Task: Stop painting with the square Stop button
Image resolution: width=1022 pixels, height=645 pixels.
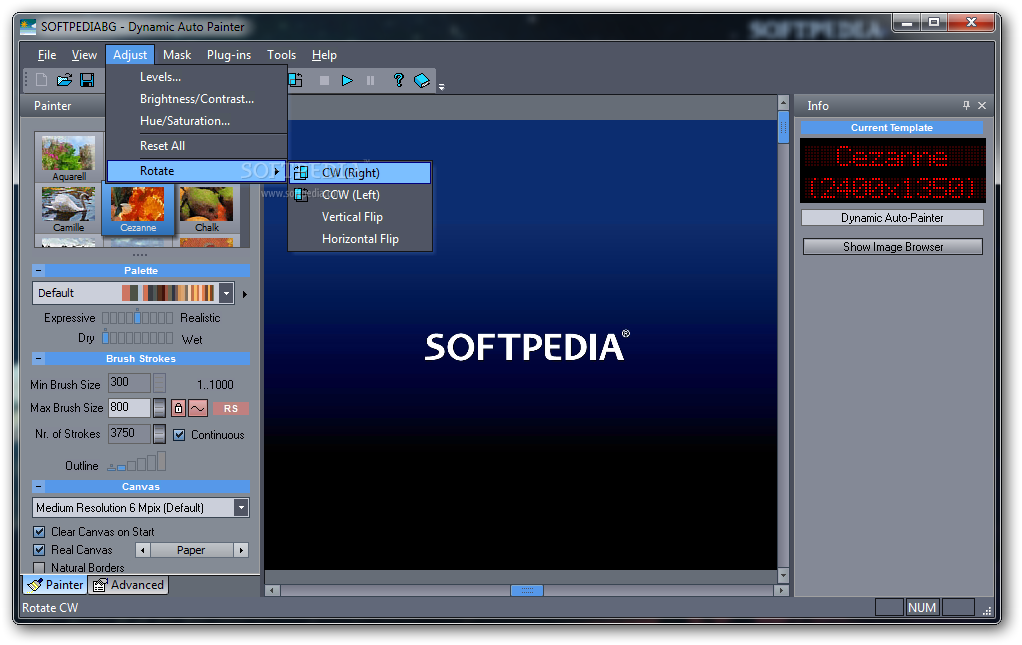Action: point(324,81)
